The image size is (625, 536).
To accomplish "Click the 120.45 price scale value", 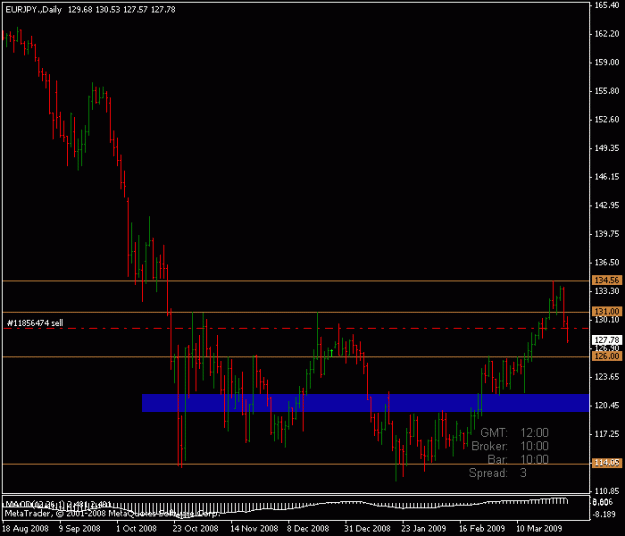I will pos(607,405).
